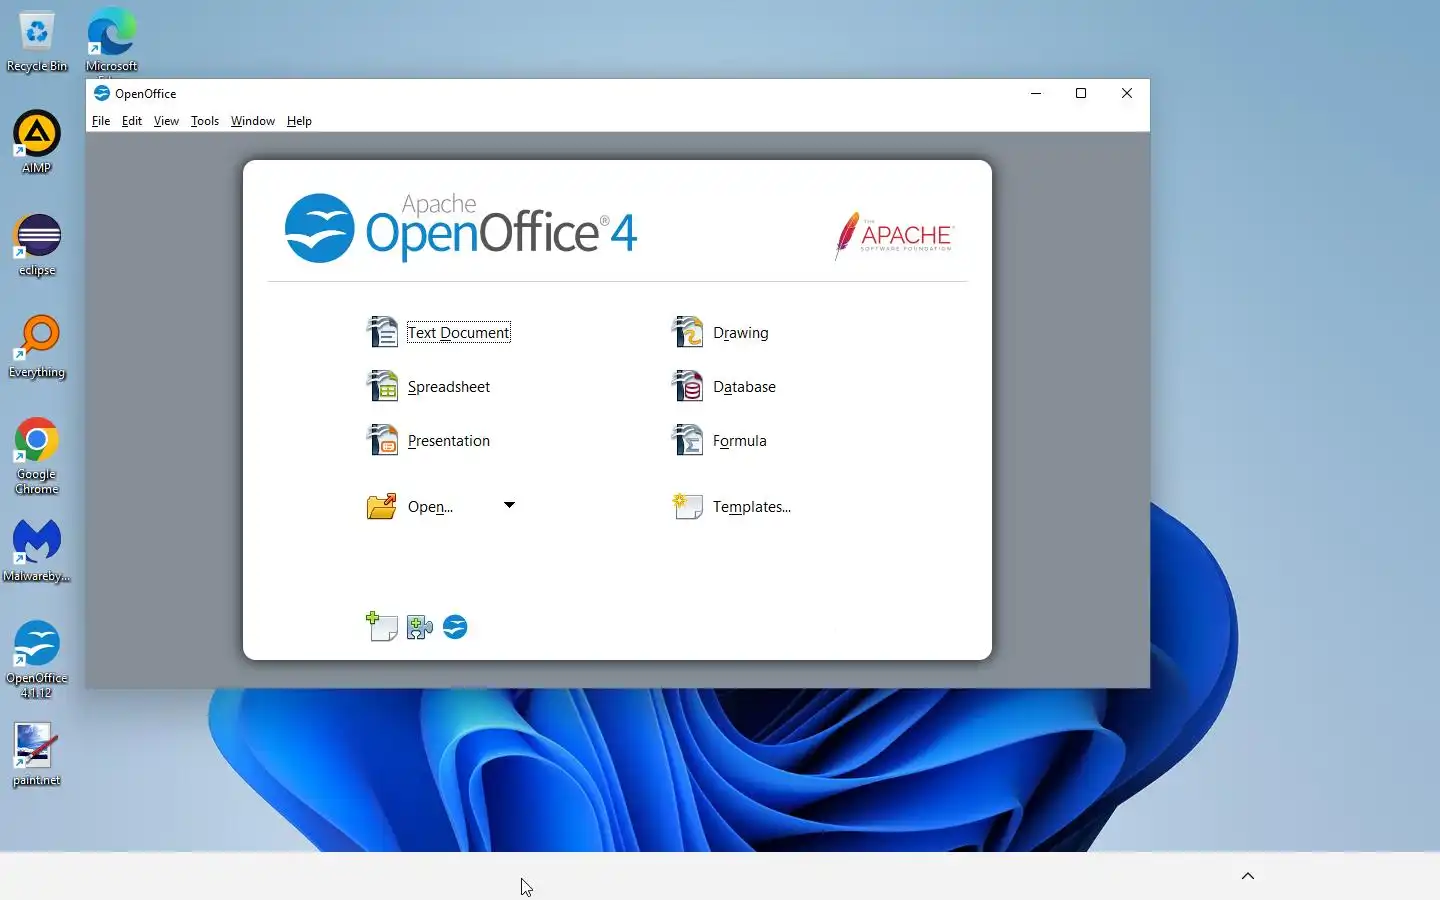The image size is (1440, 900).
Task: Click the Open... button label
Action: point(430,506)
